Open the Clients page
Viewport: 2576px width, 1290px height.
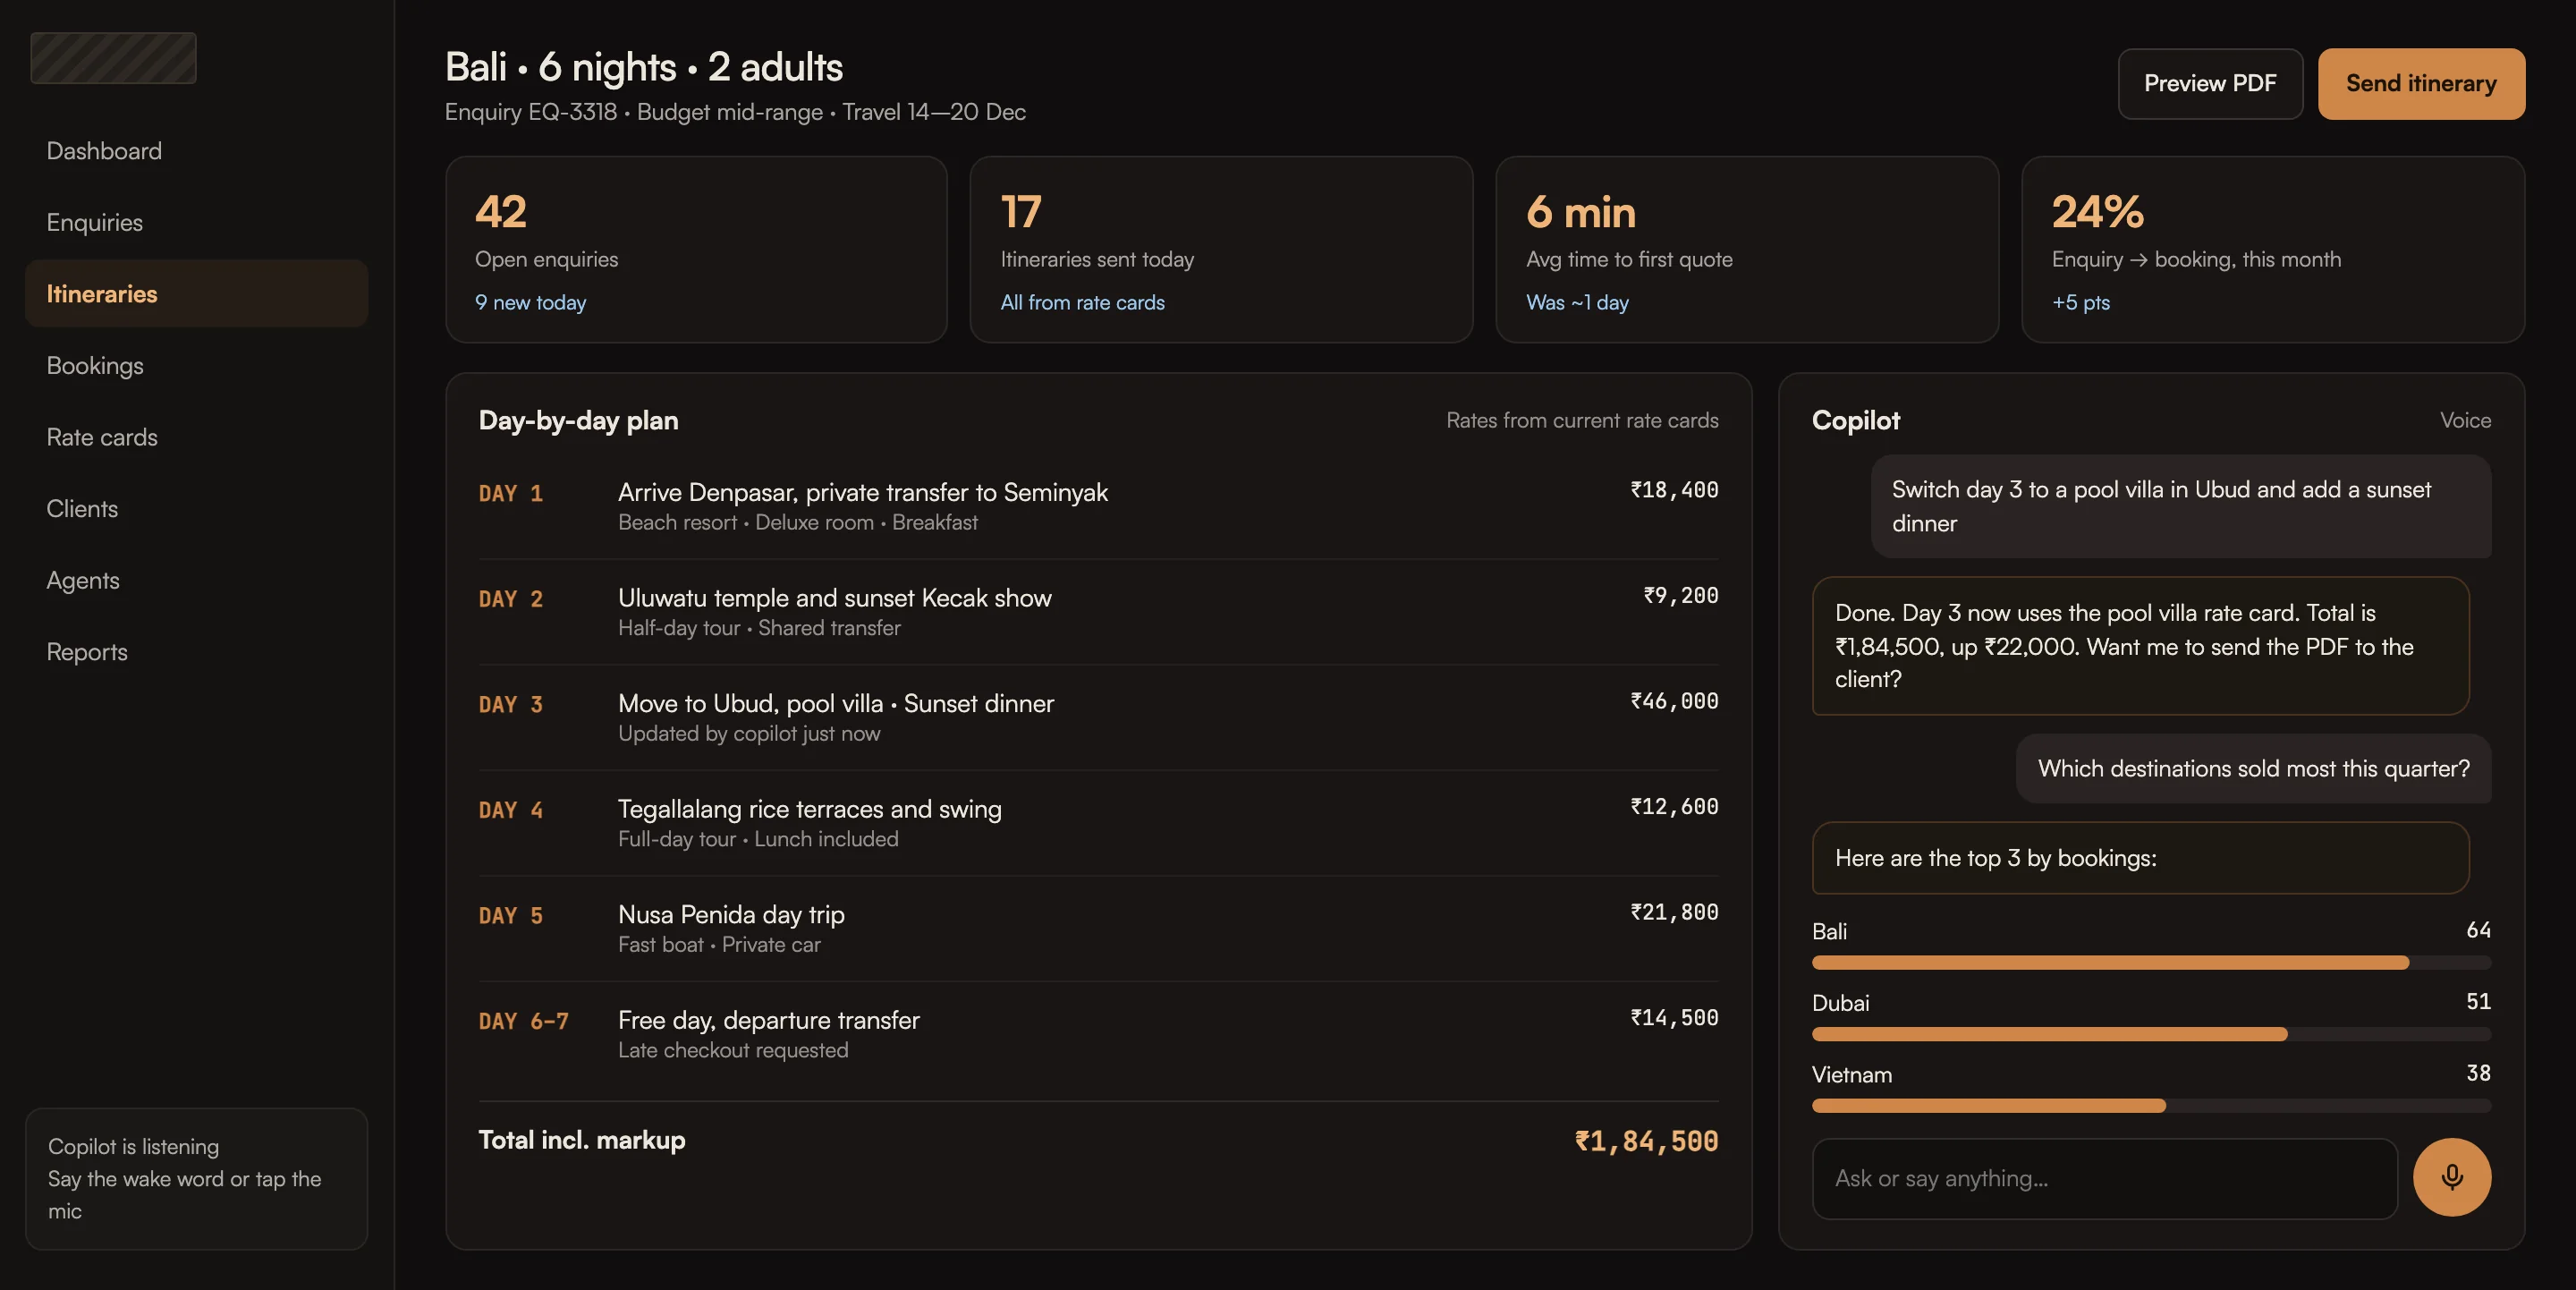click(x=197, y=508)
